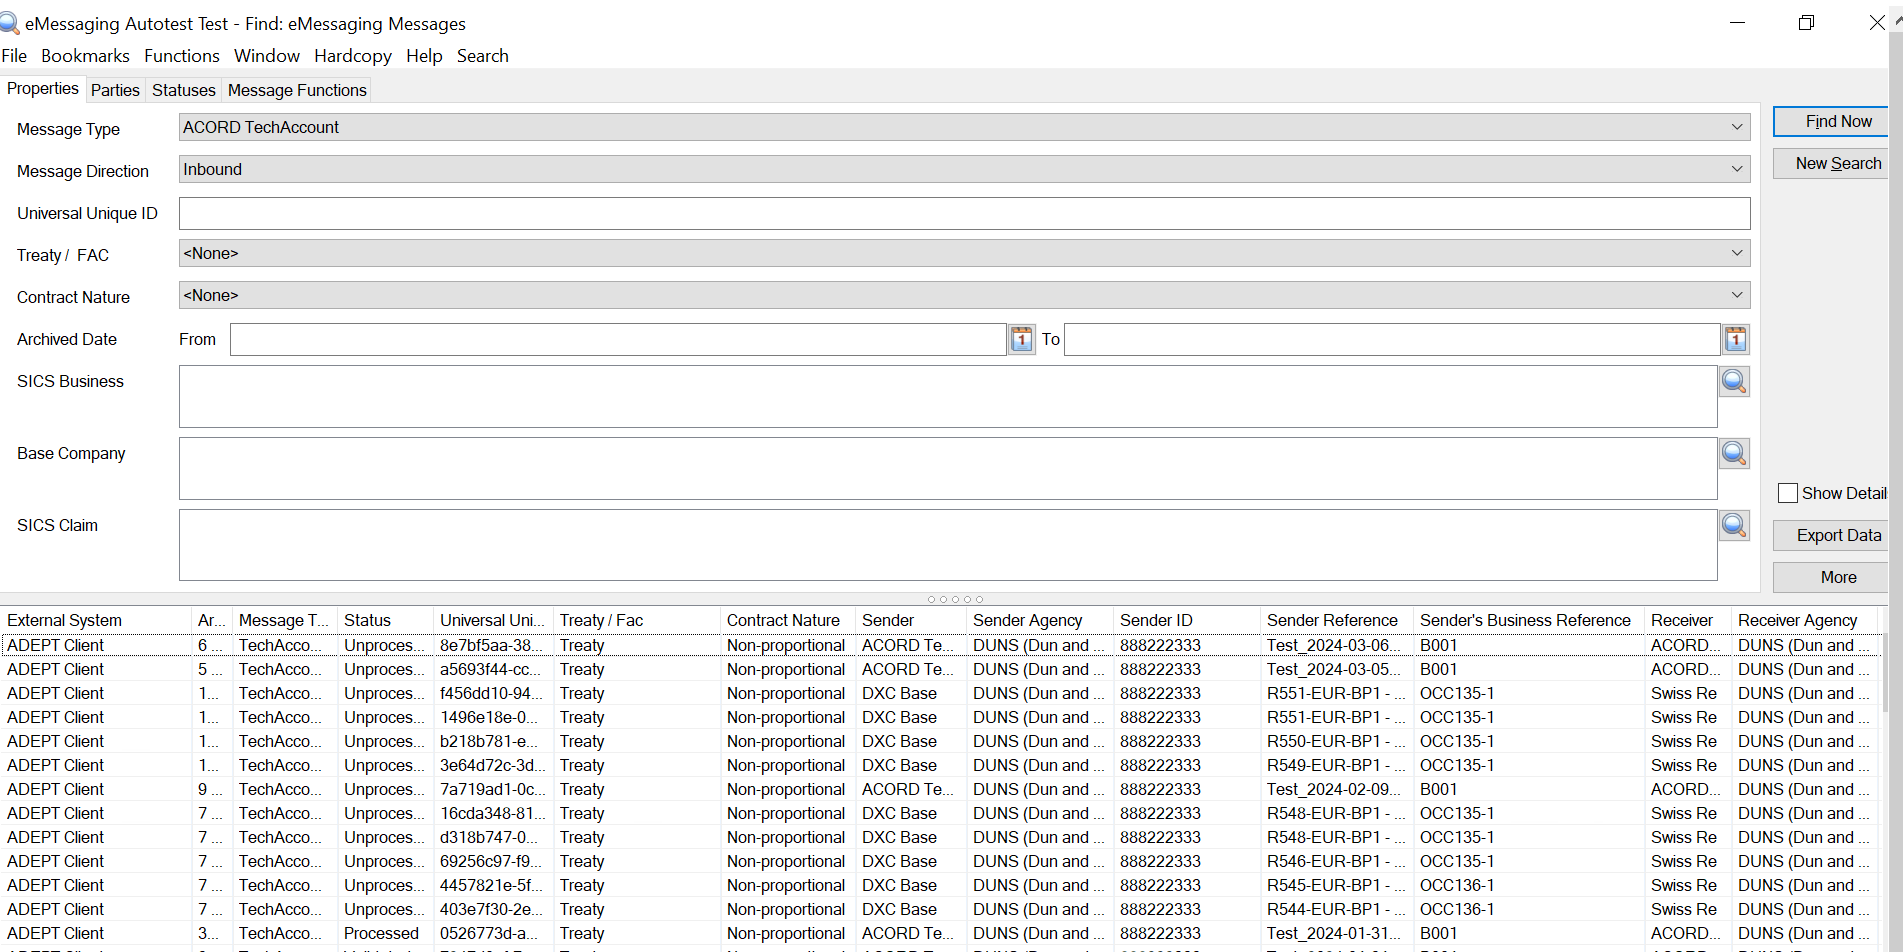Viewport: 1903px width, 952px height.
Task: Open the Message Direction dropdown
Action: [1737, 170]
